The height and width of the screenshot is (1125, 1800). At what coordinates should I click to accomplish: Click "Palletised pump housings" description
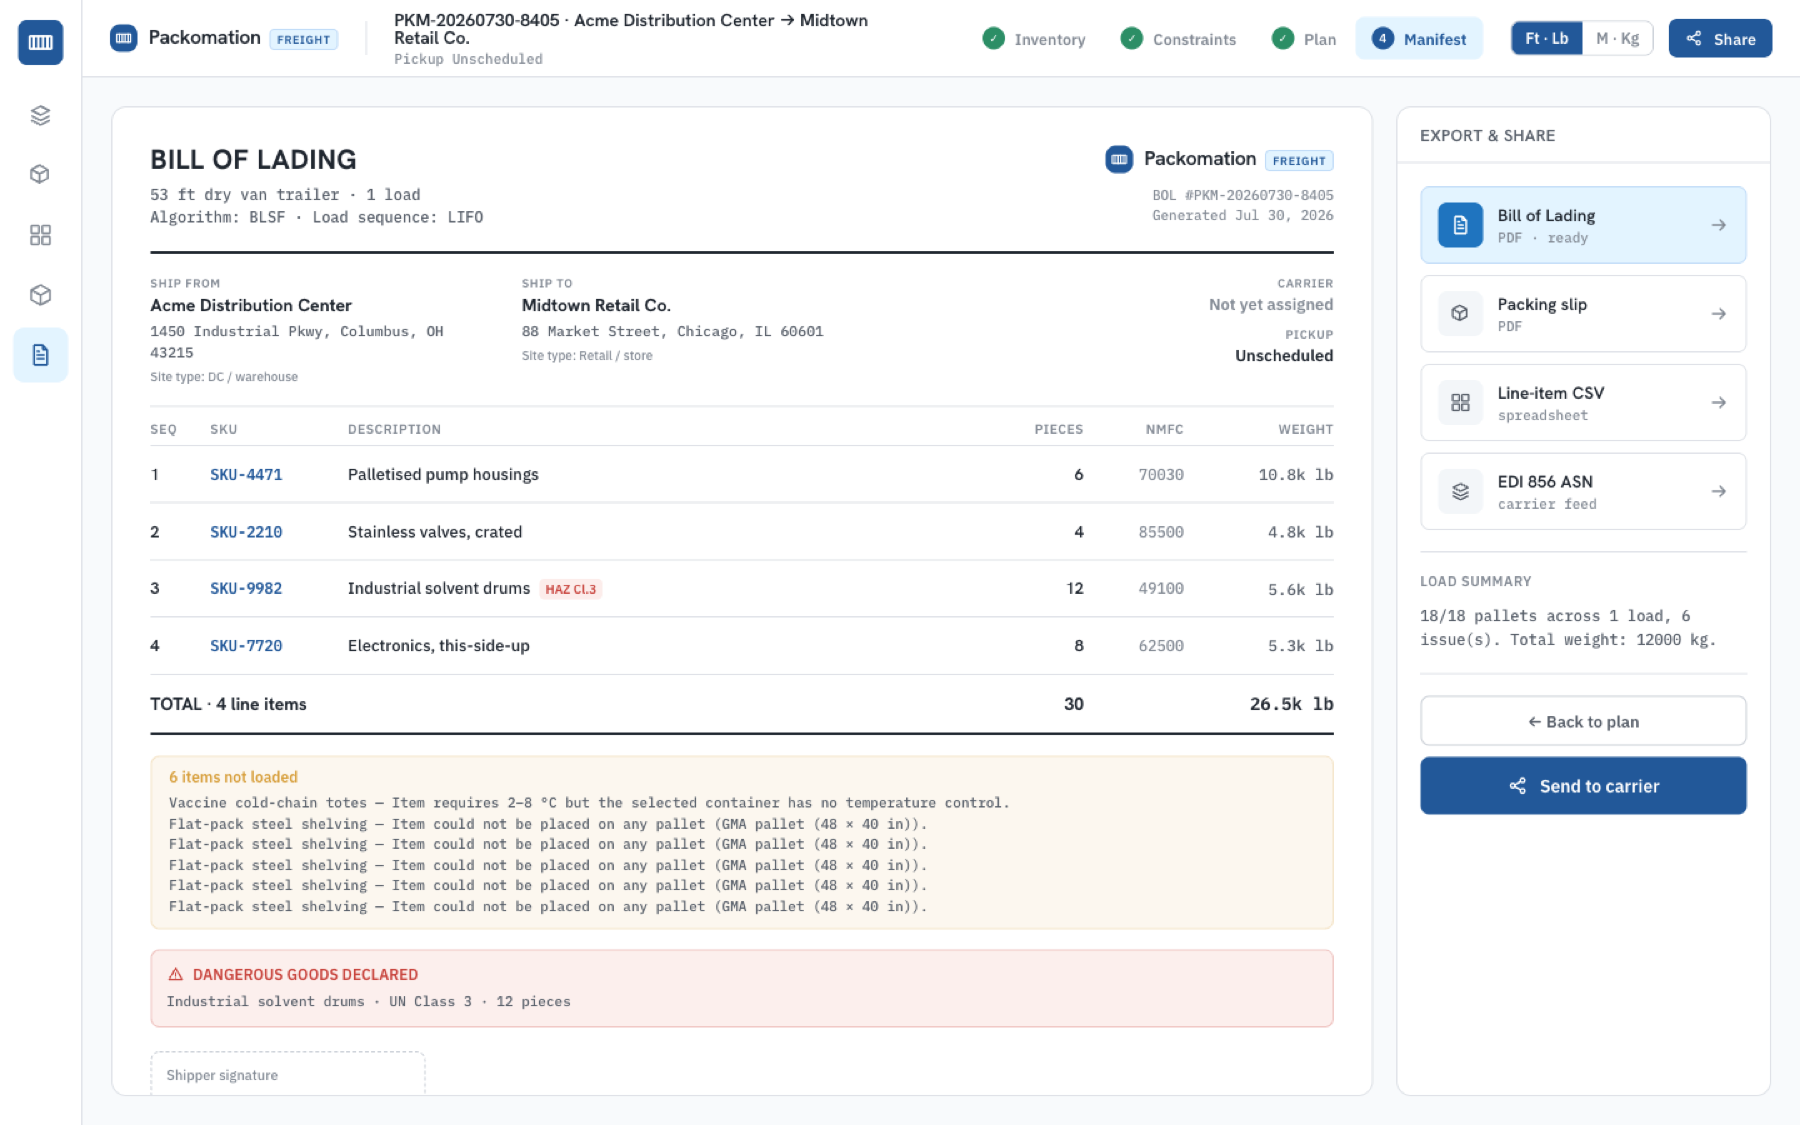click(x=443, y=474)
